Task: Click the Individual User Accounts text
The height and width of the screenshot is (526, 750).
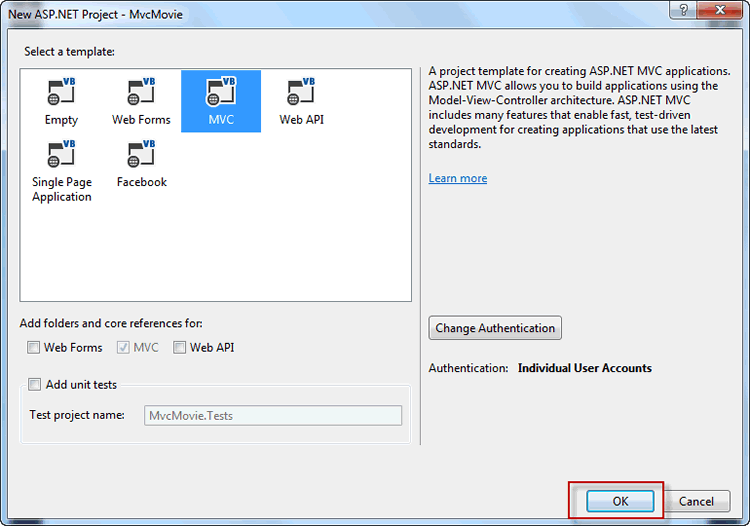Action: pos(585,368)
